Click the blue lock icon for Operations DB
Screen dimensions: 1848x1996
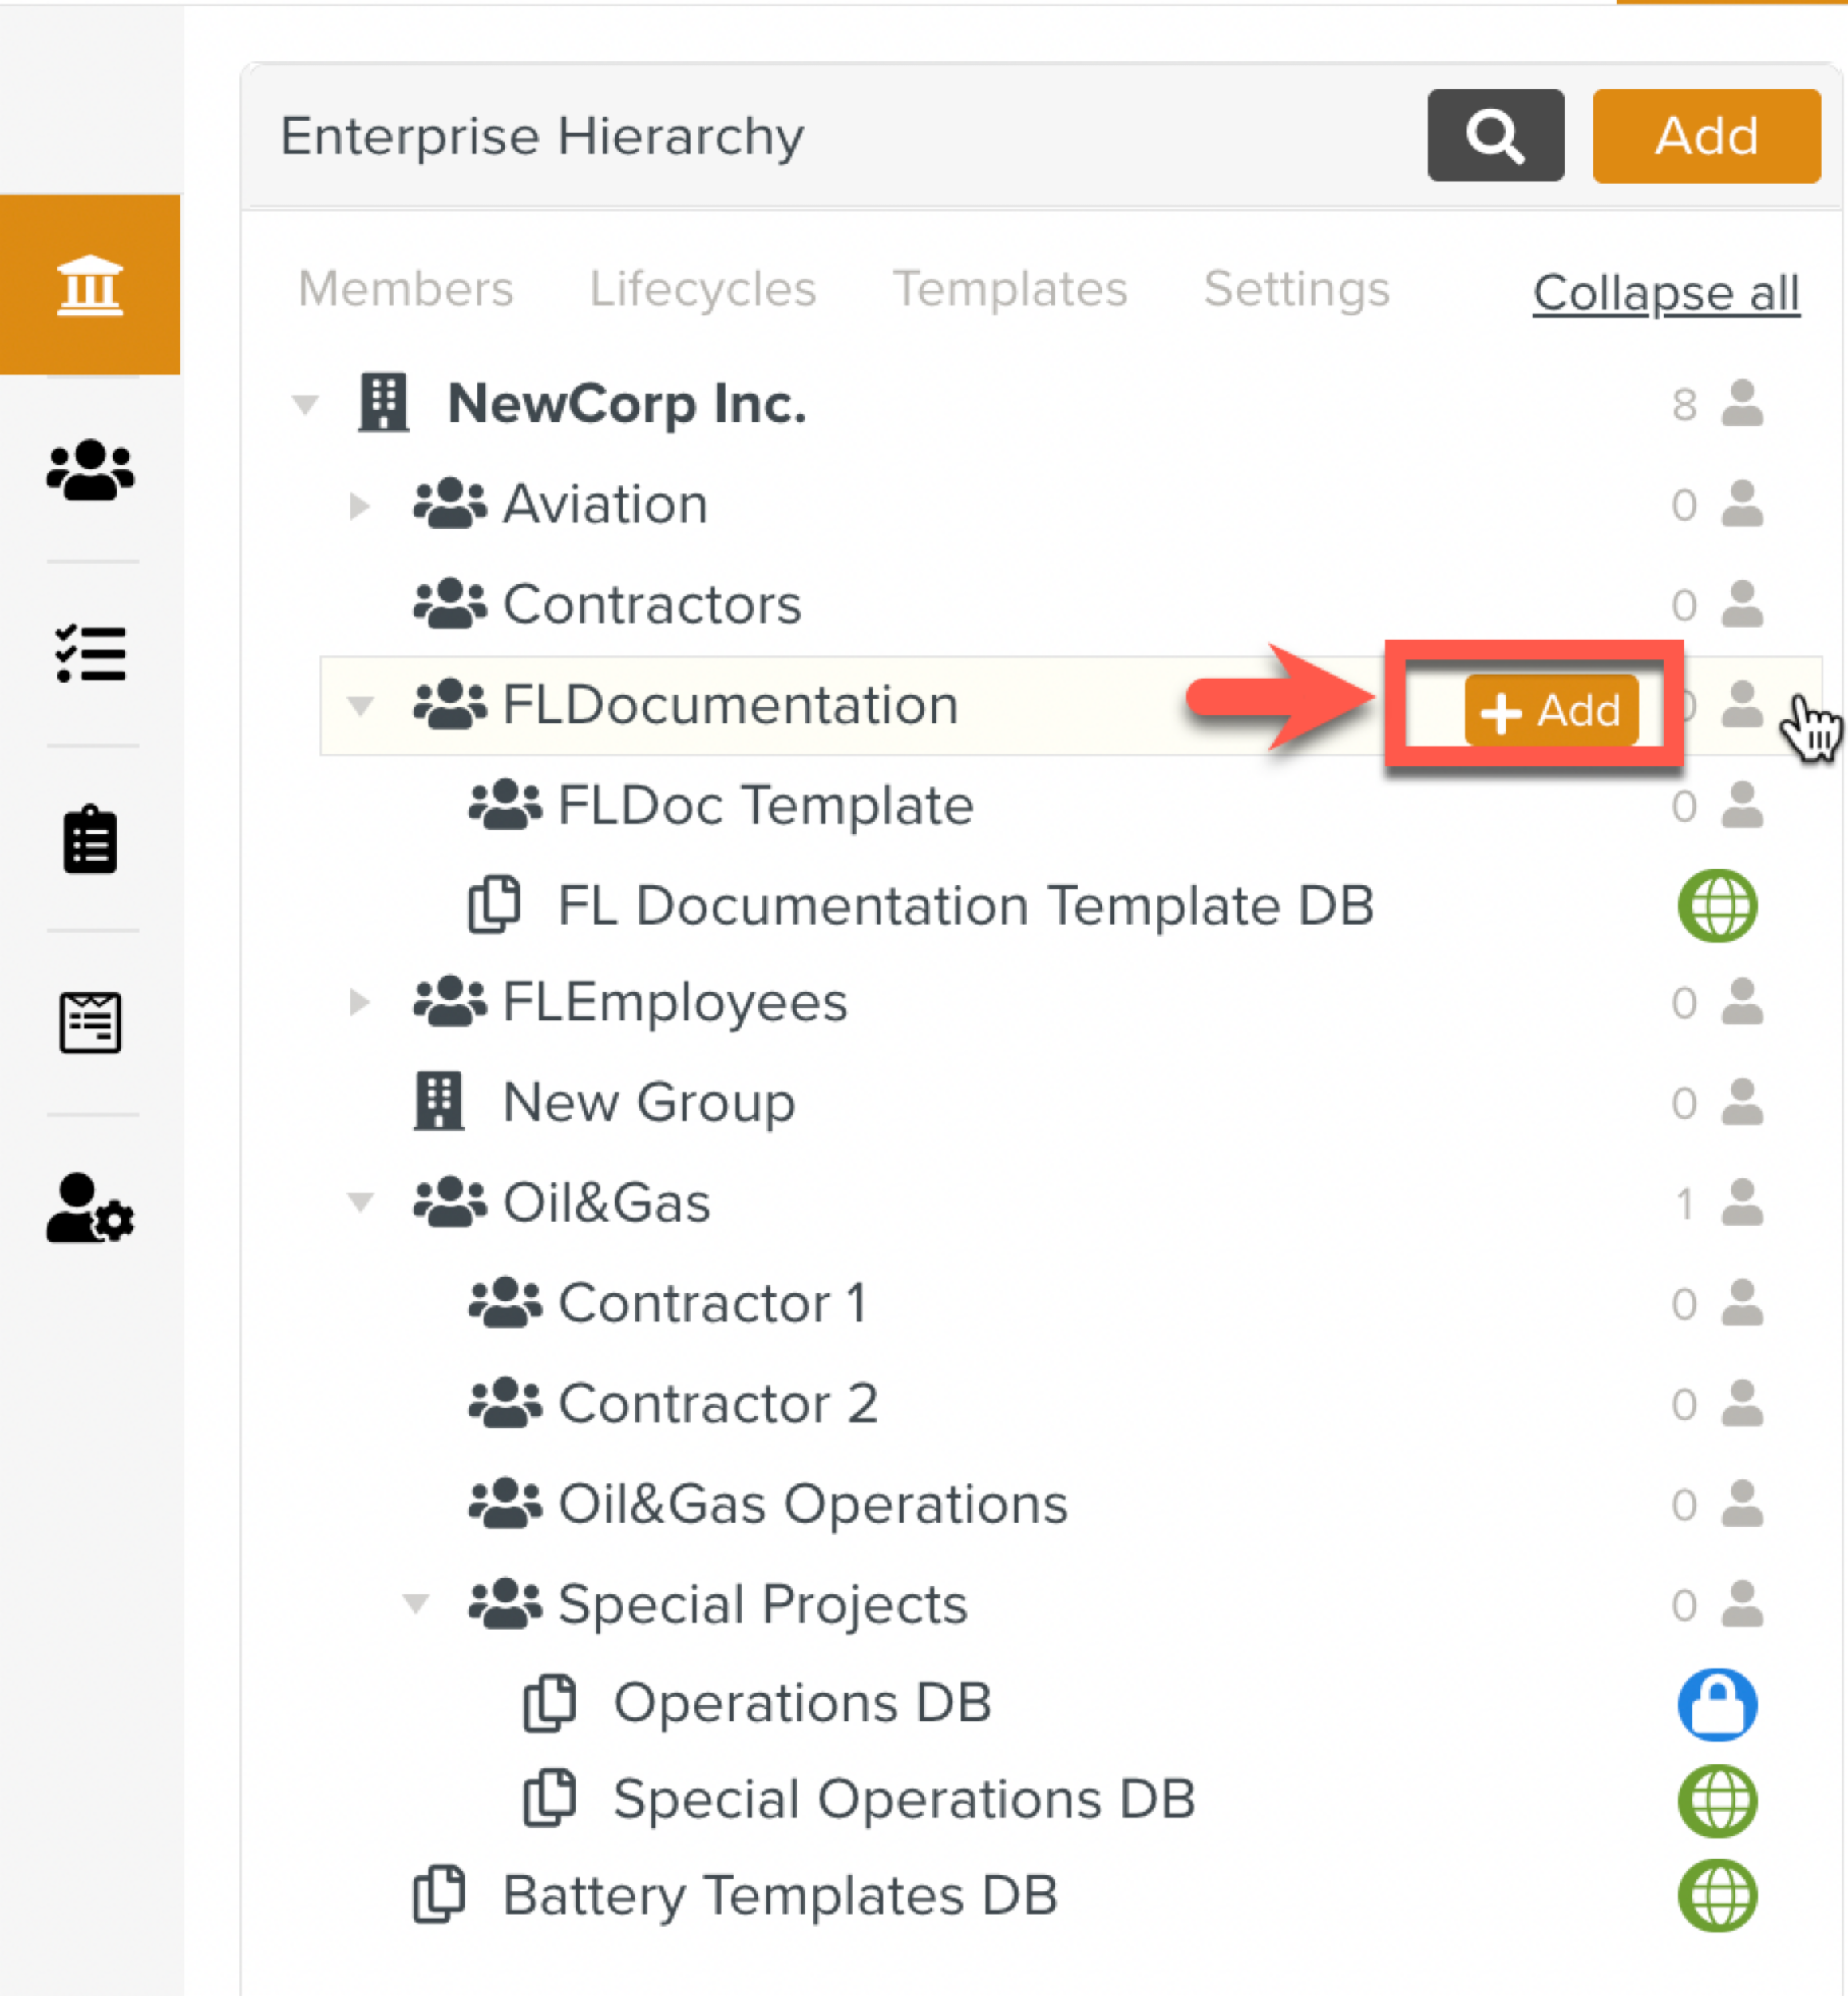[x=1717, y=1704]
